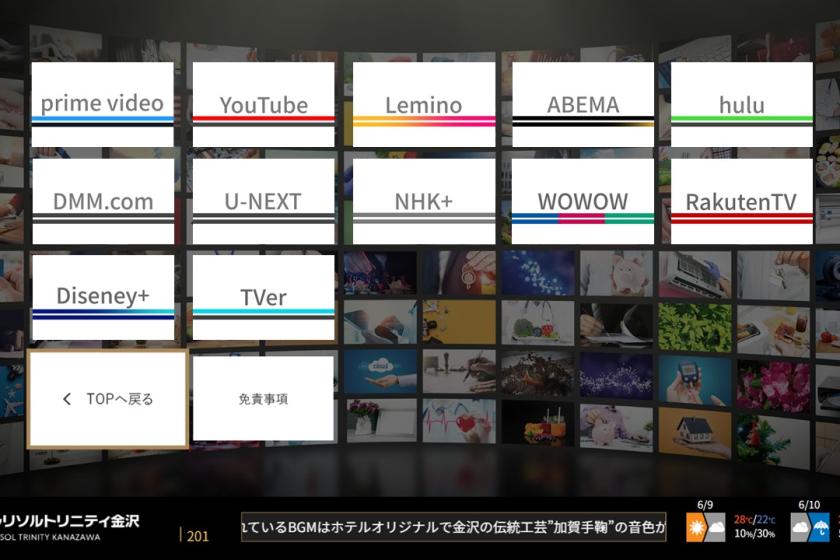Launch the YouTube app tile
The width and height of the screenshot is (840, 560).
(x=264, y=104)
